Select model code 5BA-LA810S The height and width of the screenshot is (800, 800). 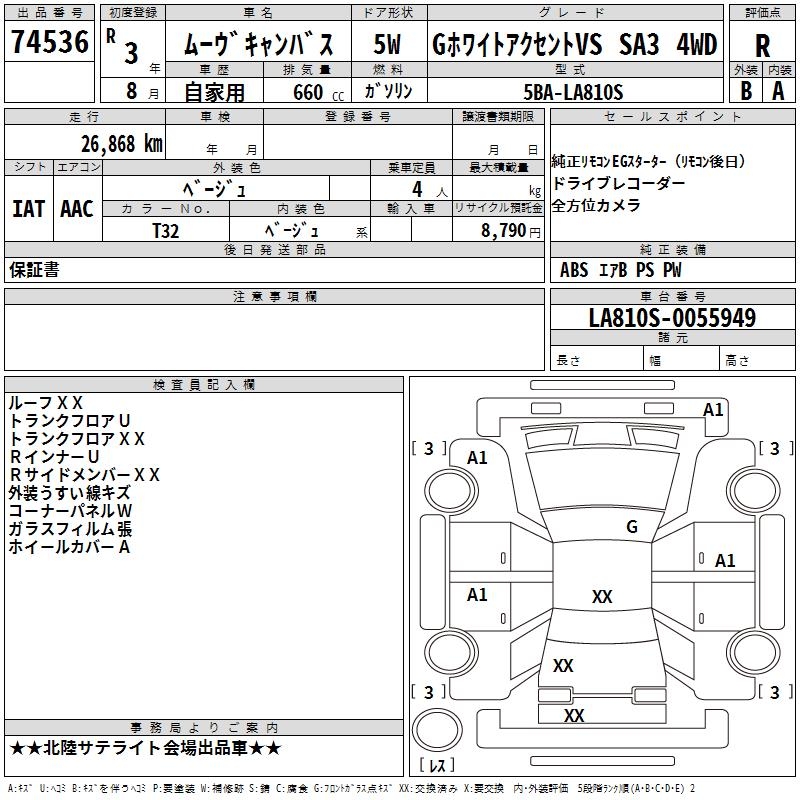(x=573, y=92)
